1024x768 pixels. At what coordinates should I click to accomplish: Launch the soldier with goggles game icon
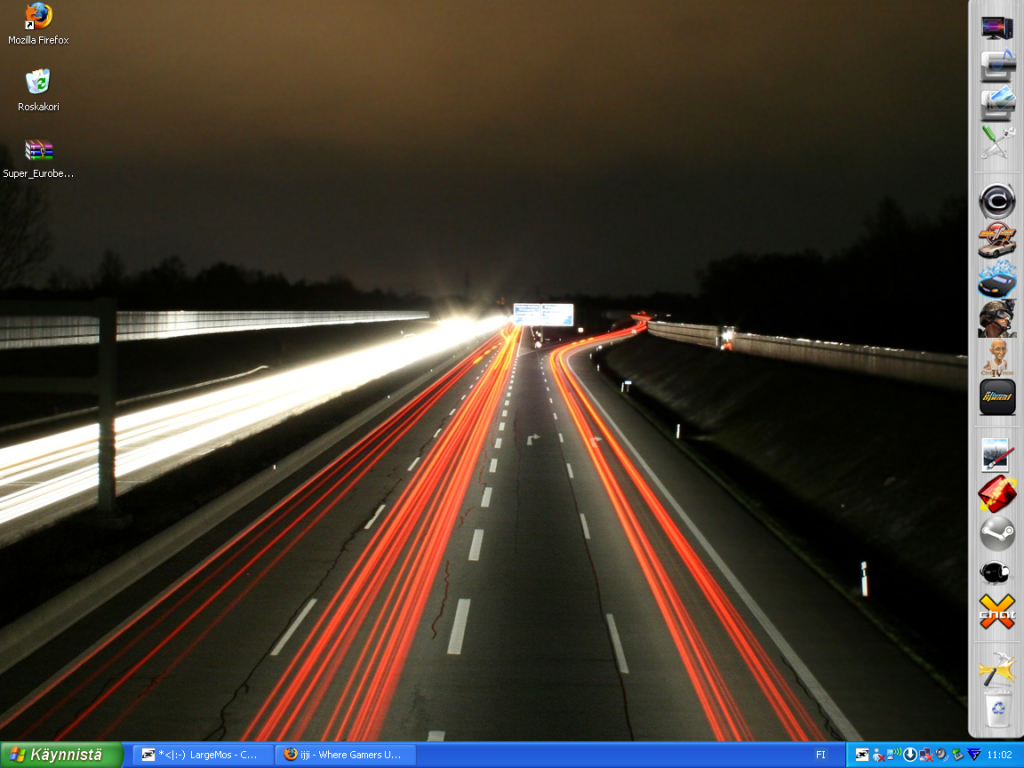[997, 318]
